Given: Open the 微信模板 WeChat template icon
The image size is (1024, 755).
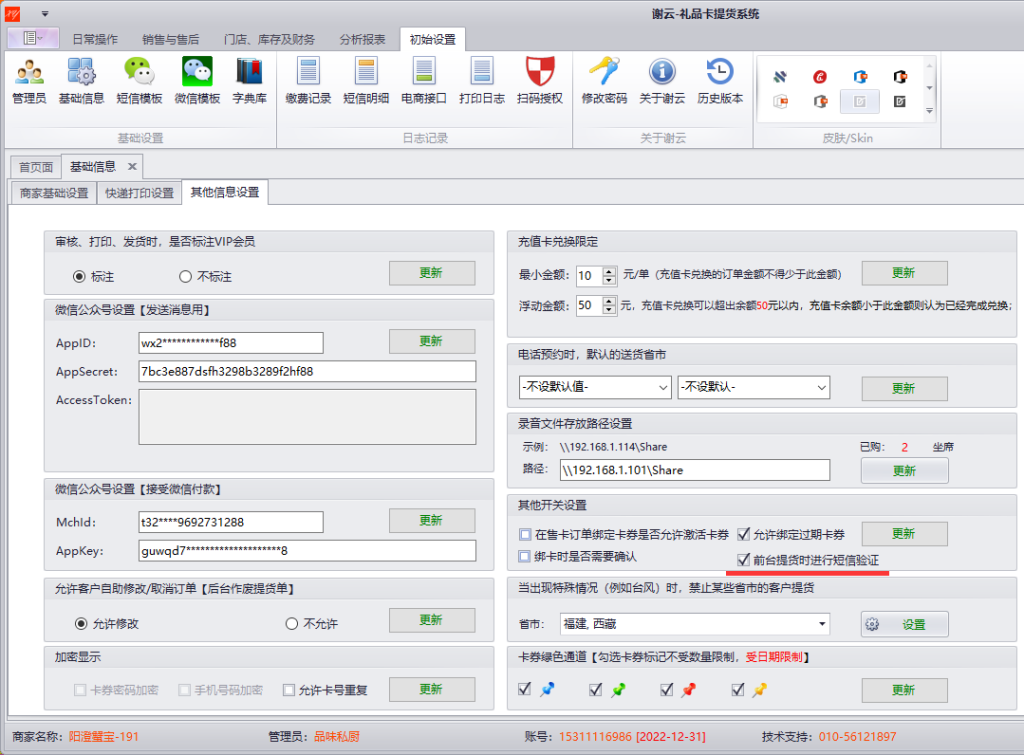Looking at the screenshot, I should pyautogui.click(x=197, y=81).
